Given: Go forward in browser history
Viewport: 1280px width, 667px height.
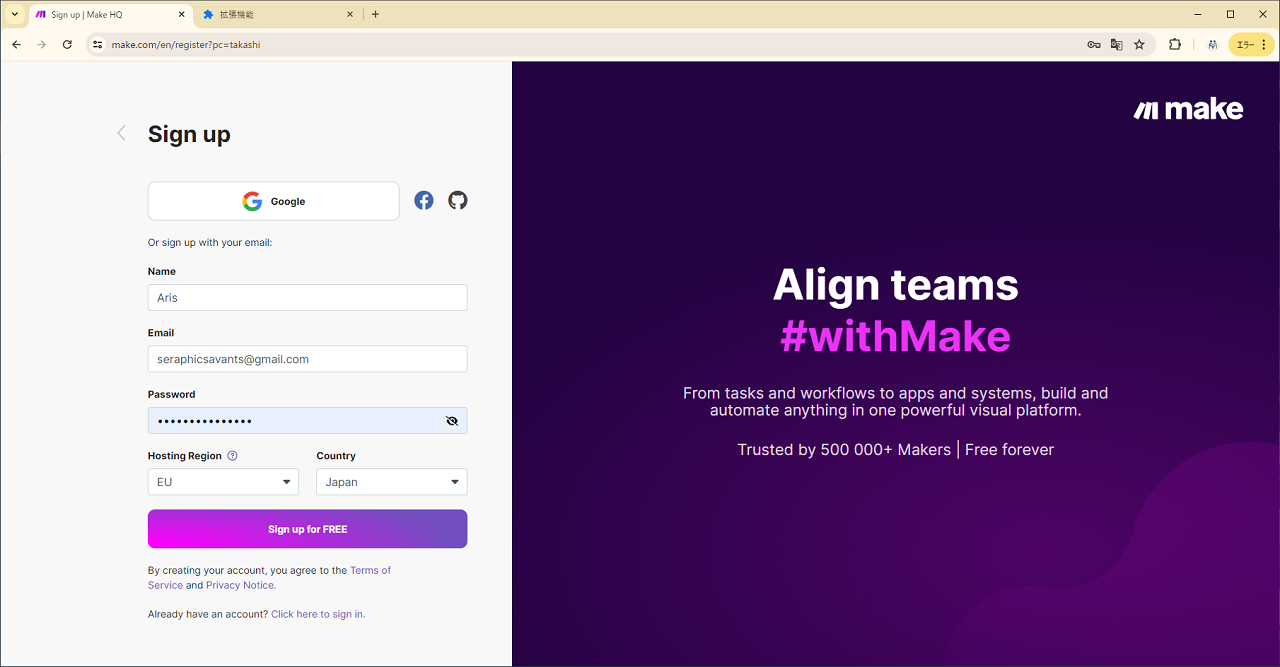Looking at the screenshot, I should click(x=41, y=45).
